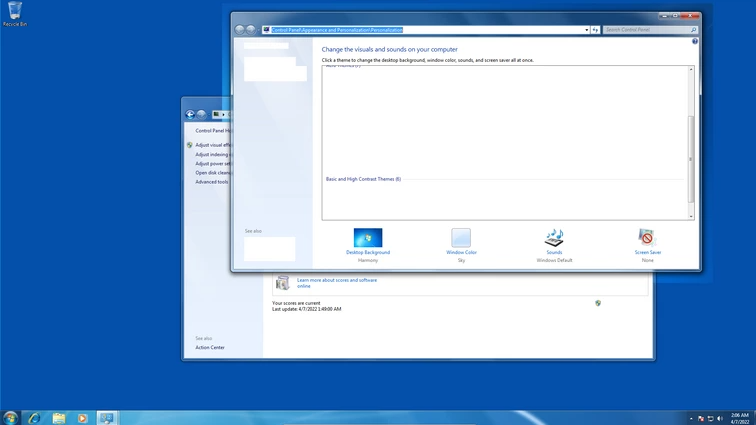Open the Screen Saver icon
The width and height of the screenshot is (756, 425).
tap(647, 237)
